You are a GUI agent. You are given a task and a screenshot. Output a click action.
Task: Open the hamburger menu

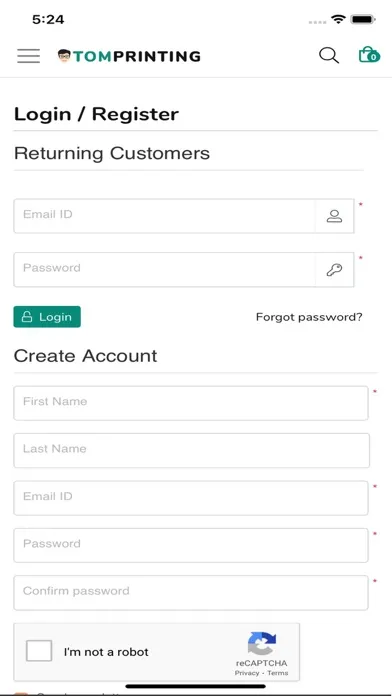28,56
